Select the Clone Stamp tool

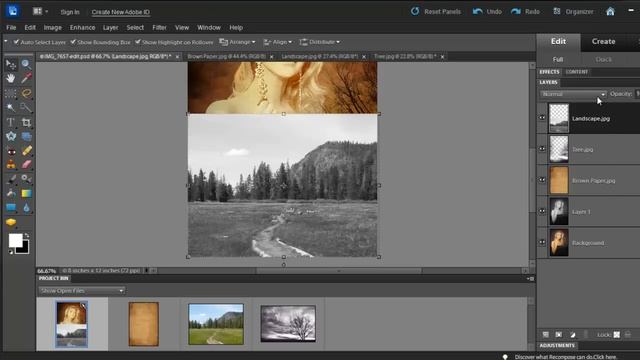[x=11, y=164]
